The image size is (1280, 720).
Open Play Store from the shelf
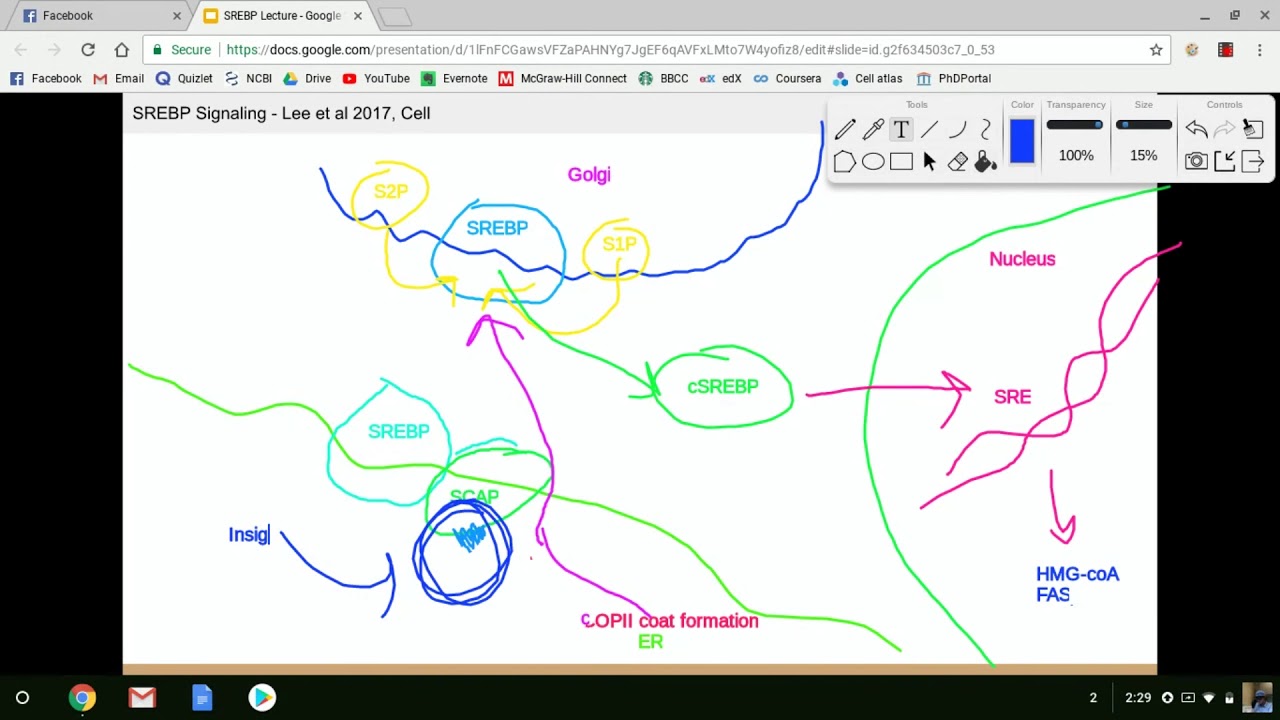point(262,698)
